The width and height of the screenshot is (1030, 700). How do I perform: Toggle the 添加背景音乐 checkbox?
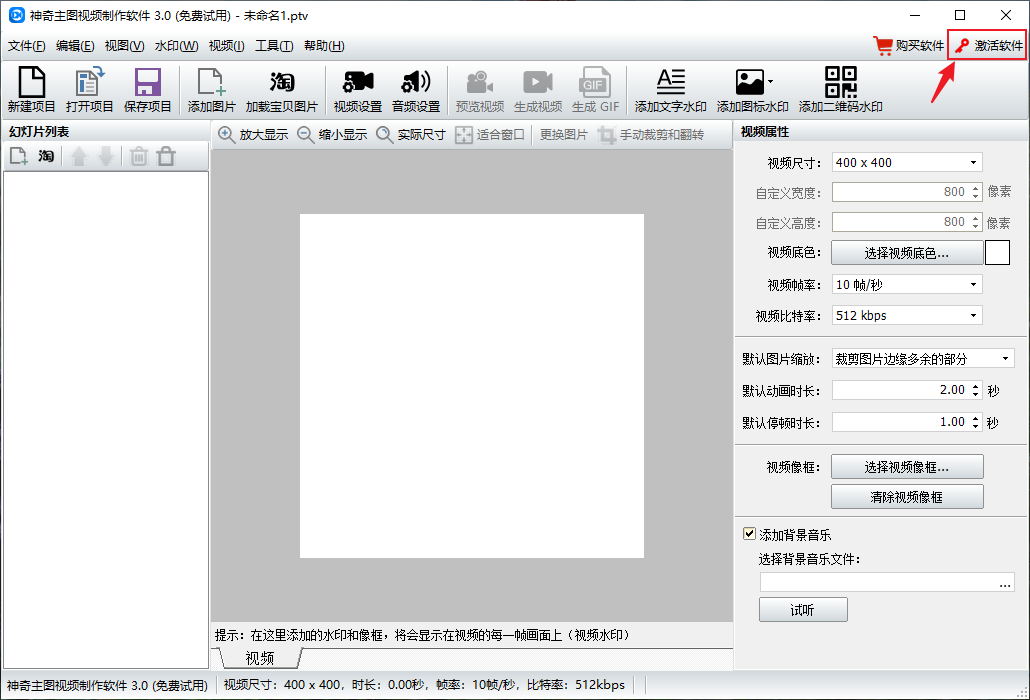(749, 533)
